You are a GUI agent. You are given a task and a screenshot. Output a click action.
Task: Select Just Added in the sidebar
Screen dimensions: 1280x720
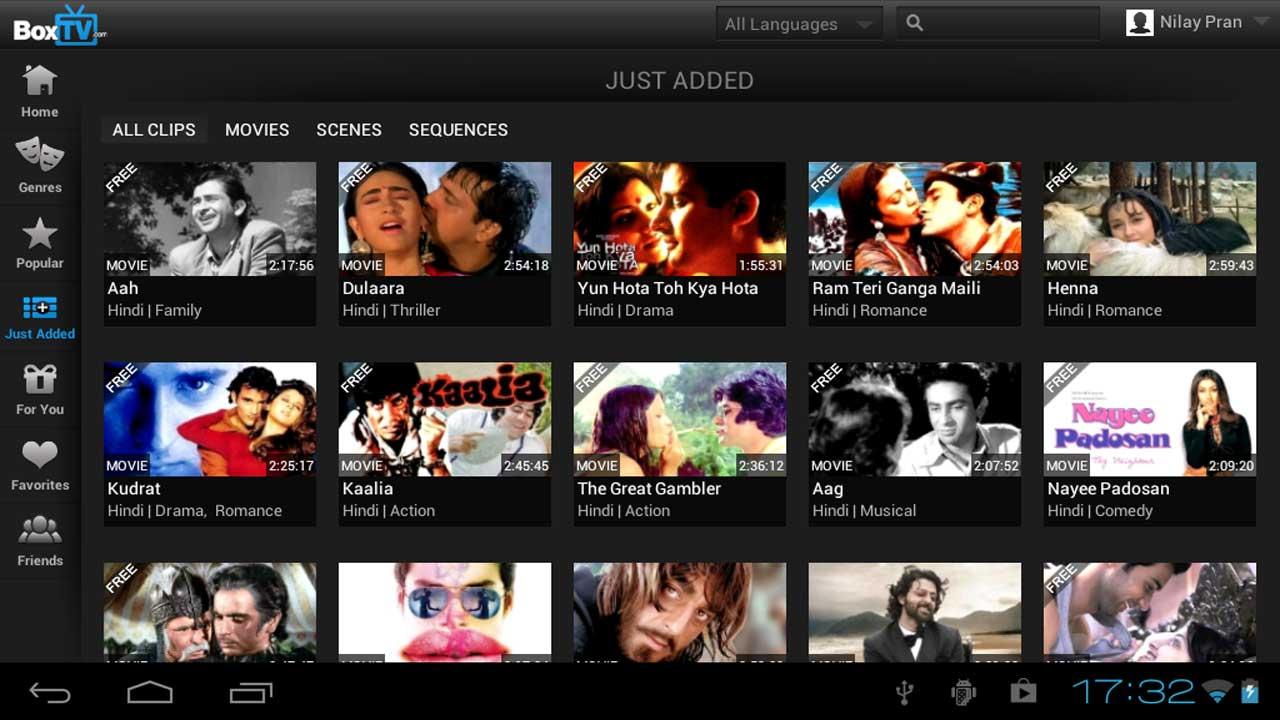tap(40, 318)
